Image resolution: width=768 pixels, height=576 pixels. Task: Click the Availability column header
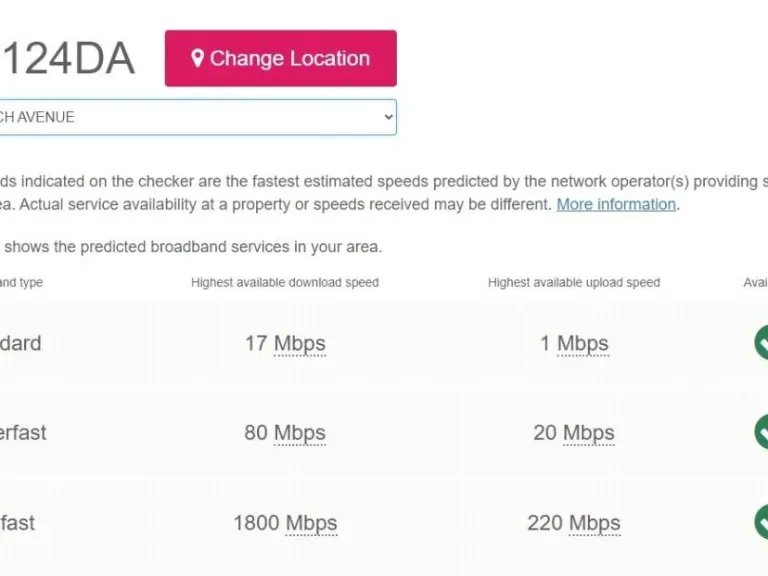pyautogui.click(x=755, y=283)
